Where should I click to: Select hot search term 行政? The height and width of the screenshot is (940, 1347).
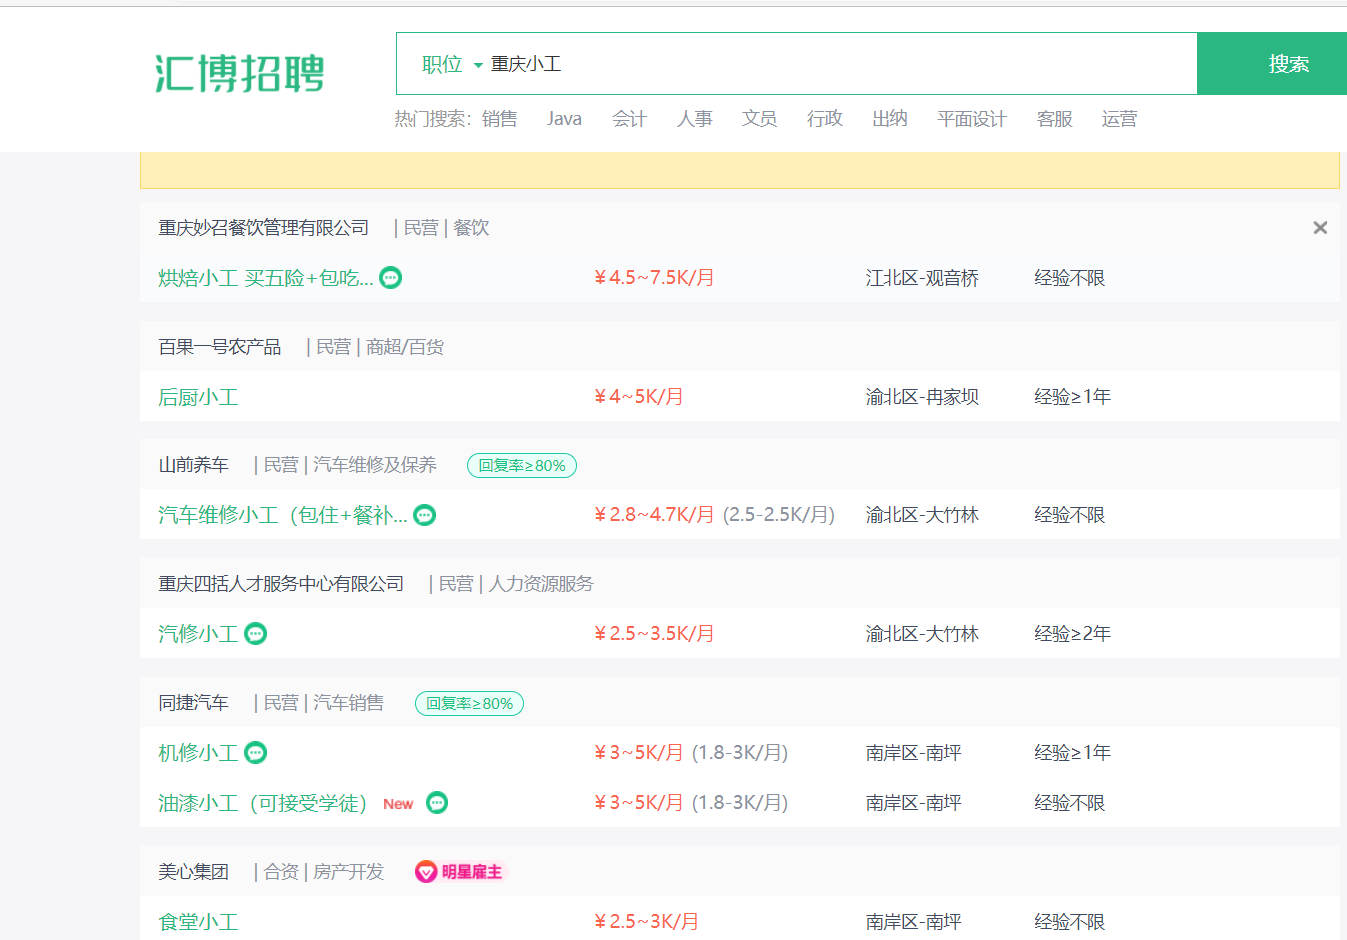(x=825, y=119)
